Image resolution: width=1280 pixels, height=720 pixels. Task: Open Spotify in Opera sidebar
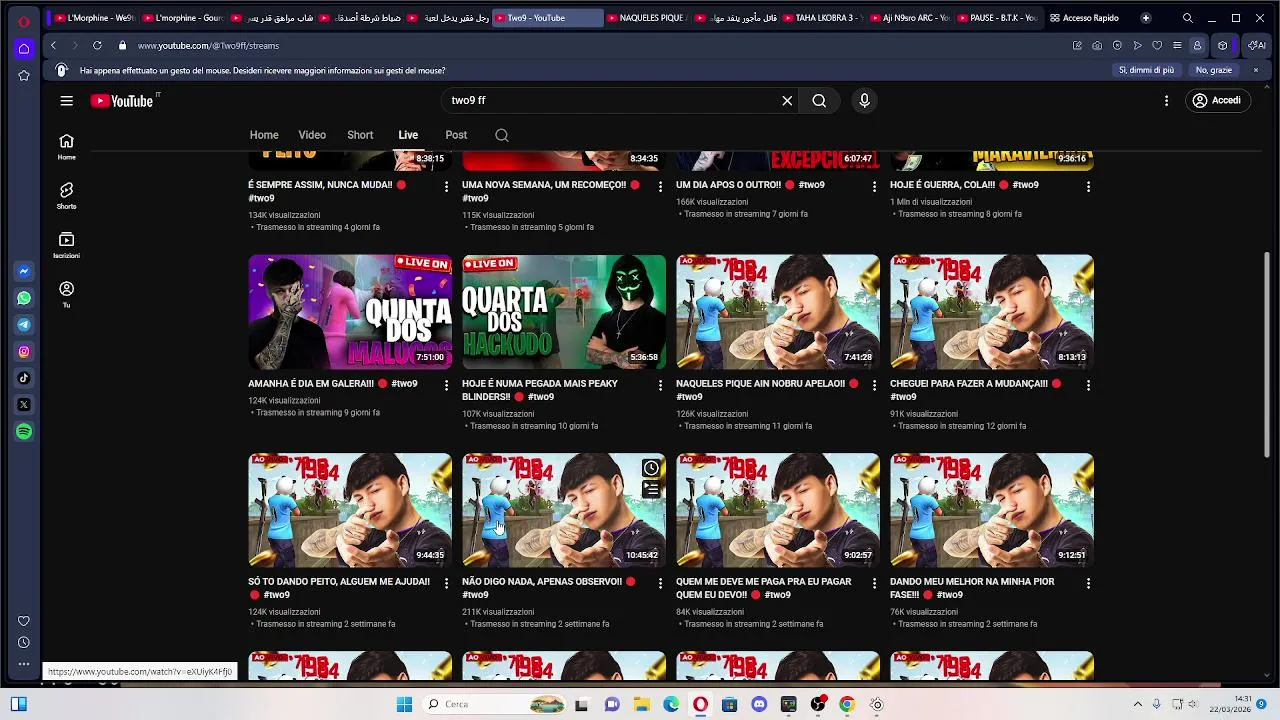[24, 431]
